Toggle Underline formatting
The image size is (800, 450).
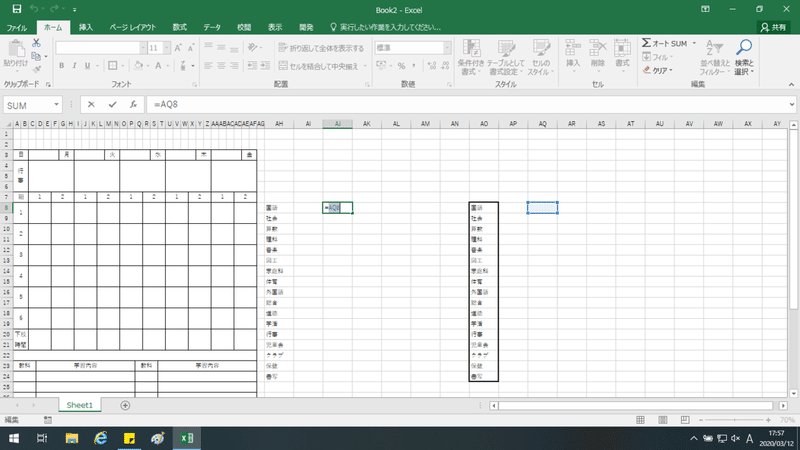[87, 66]
